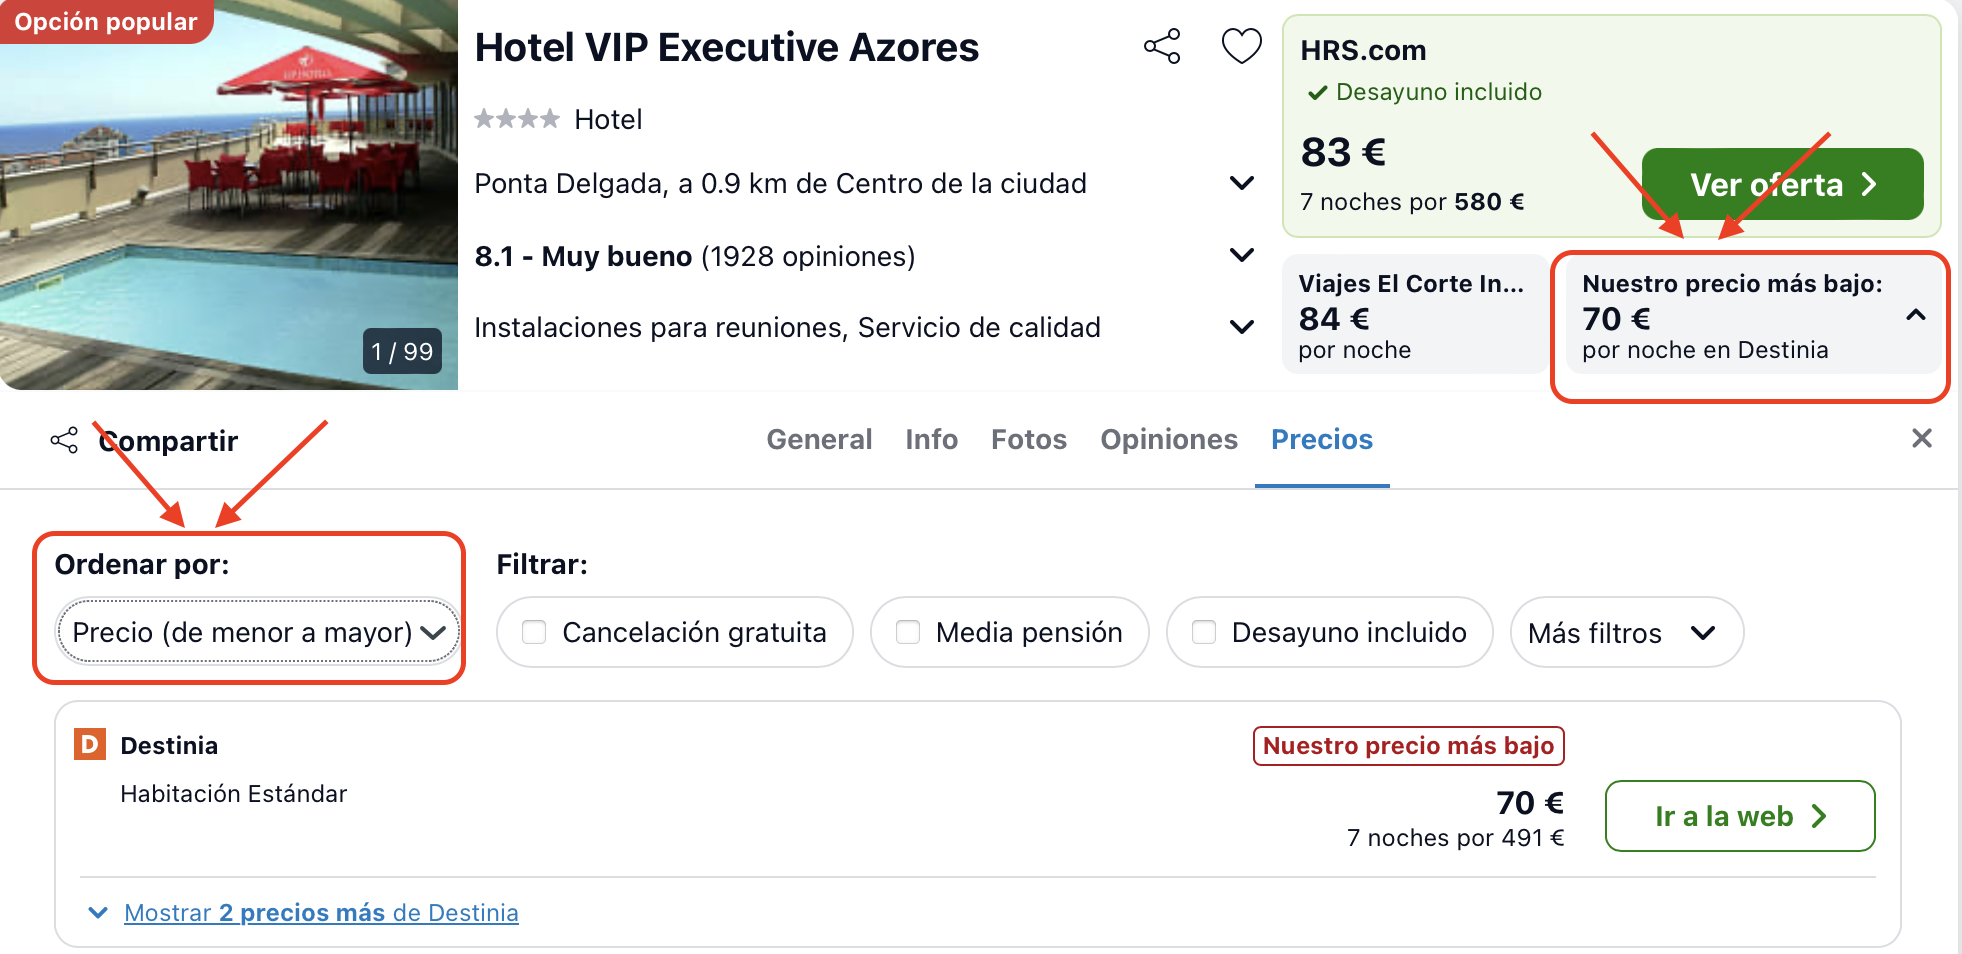Screen dimensions: 1962x954
Task: Click the chevron beside Mostrar 2 precios más
Action: pos(98,912)
